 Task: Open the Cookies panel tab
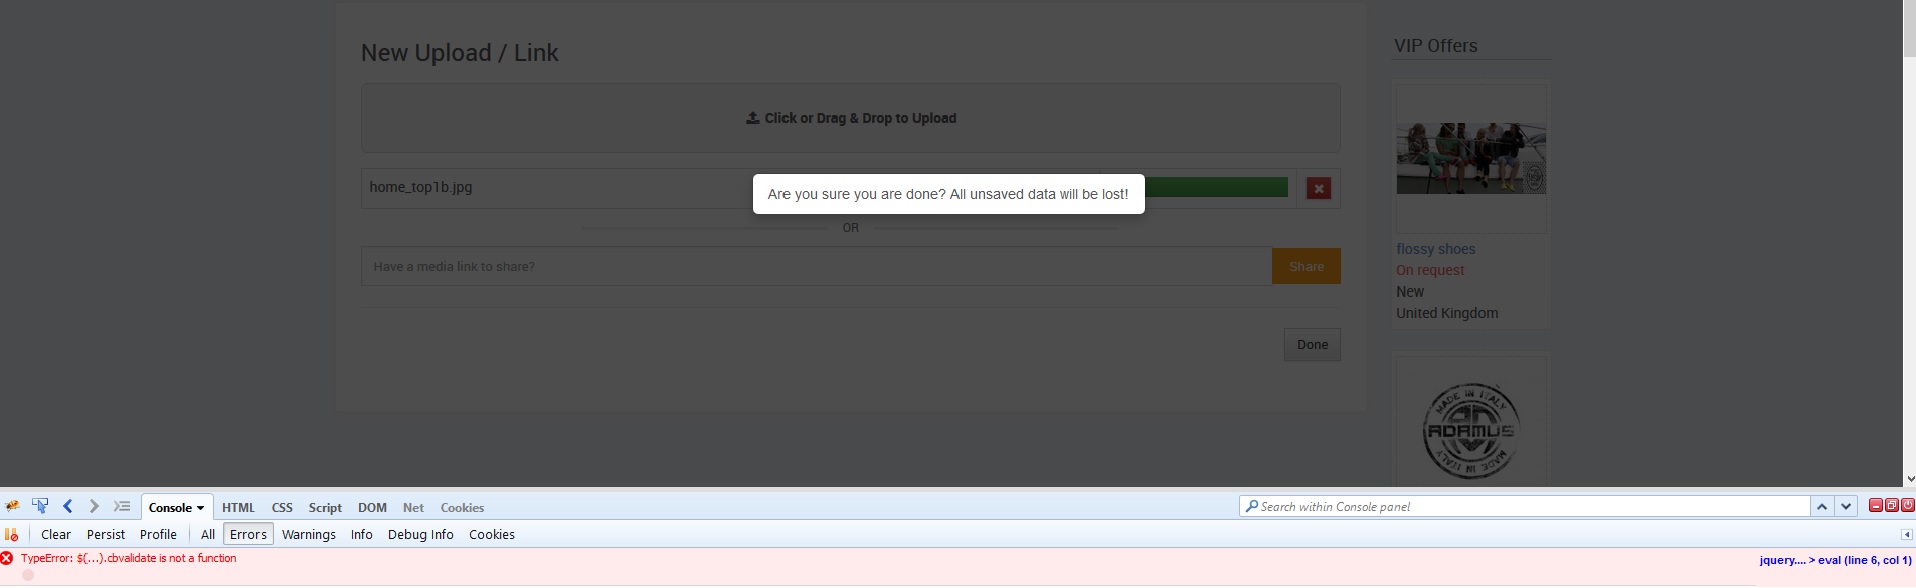(462, 508)
